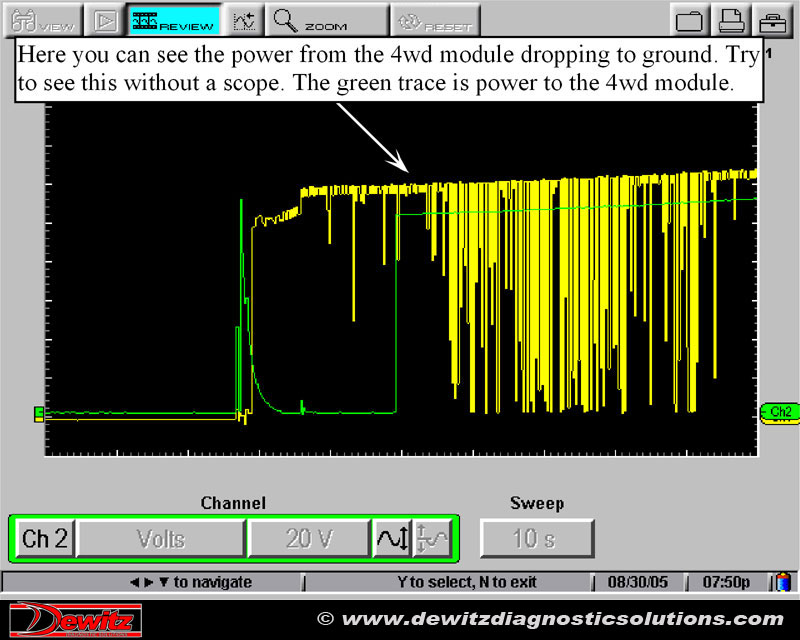Toggle the trigger level waveform icon
This screenshot has width=800, height=640.
[433, 539]
